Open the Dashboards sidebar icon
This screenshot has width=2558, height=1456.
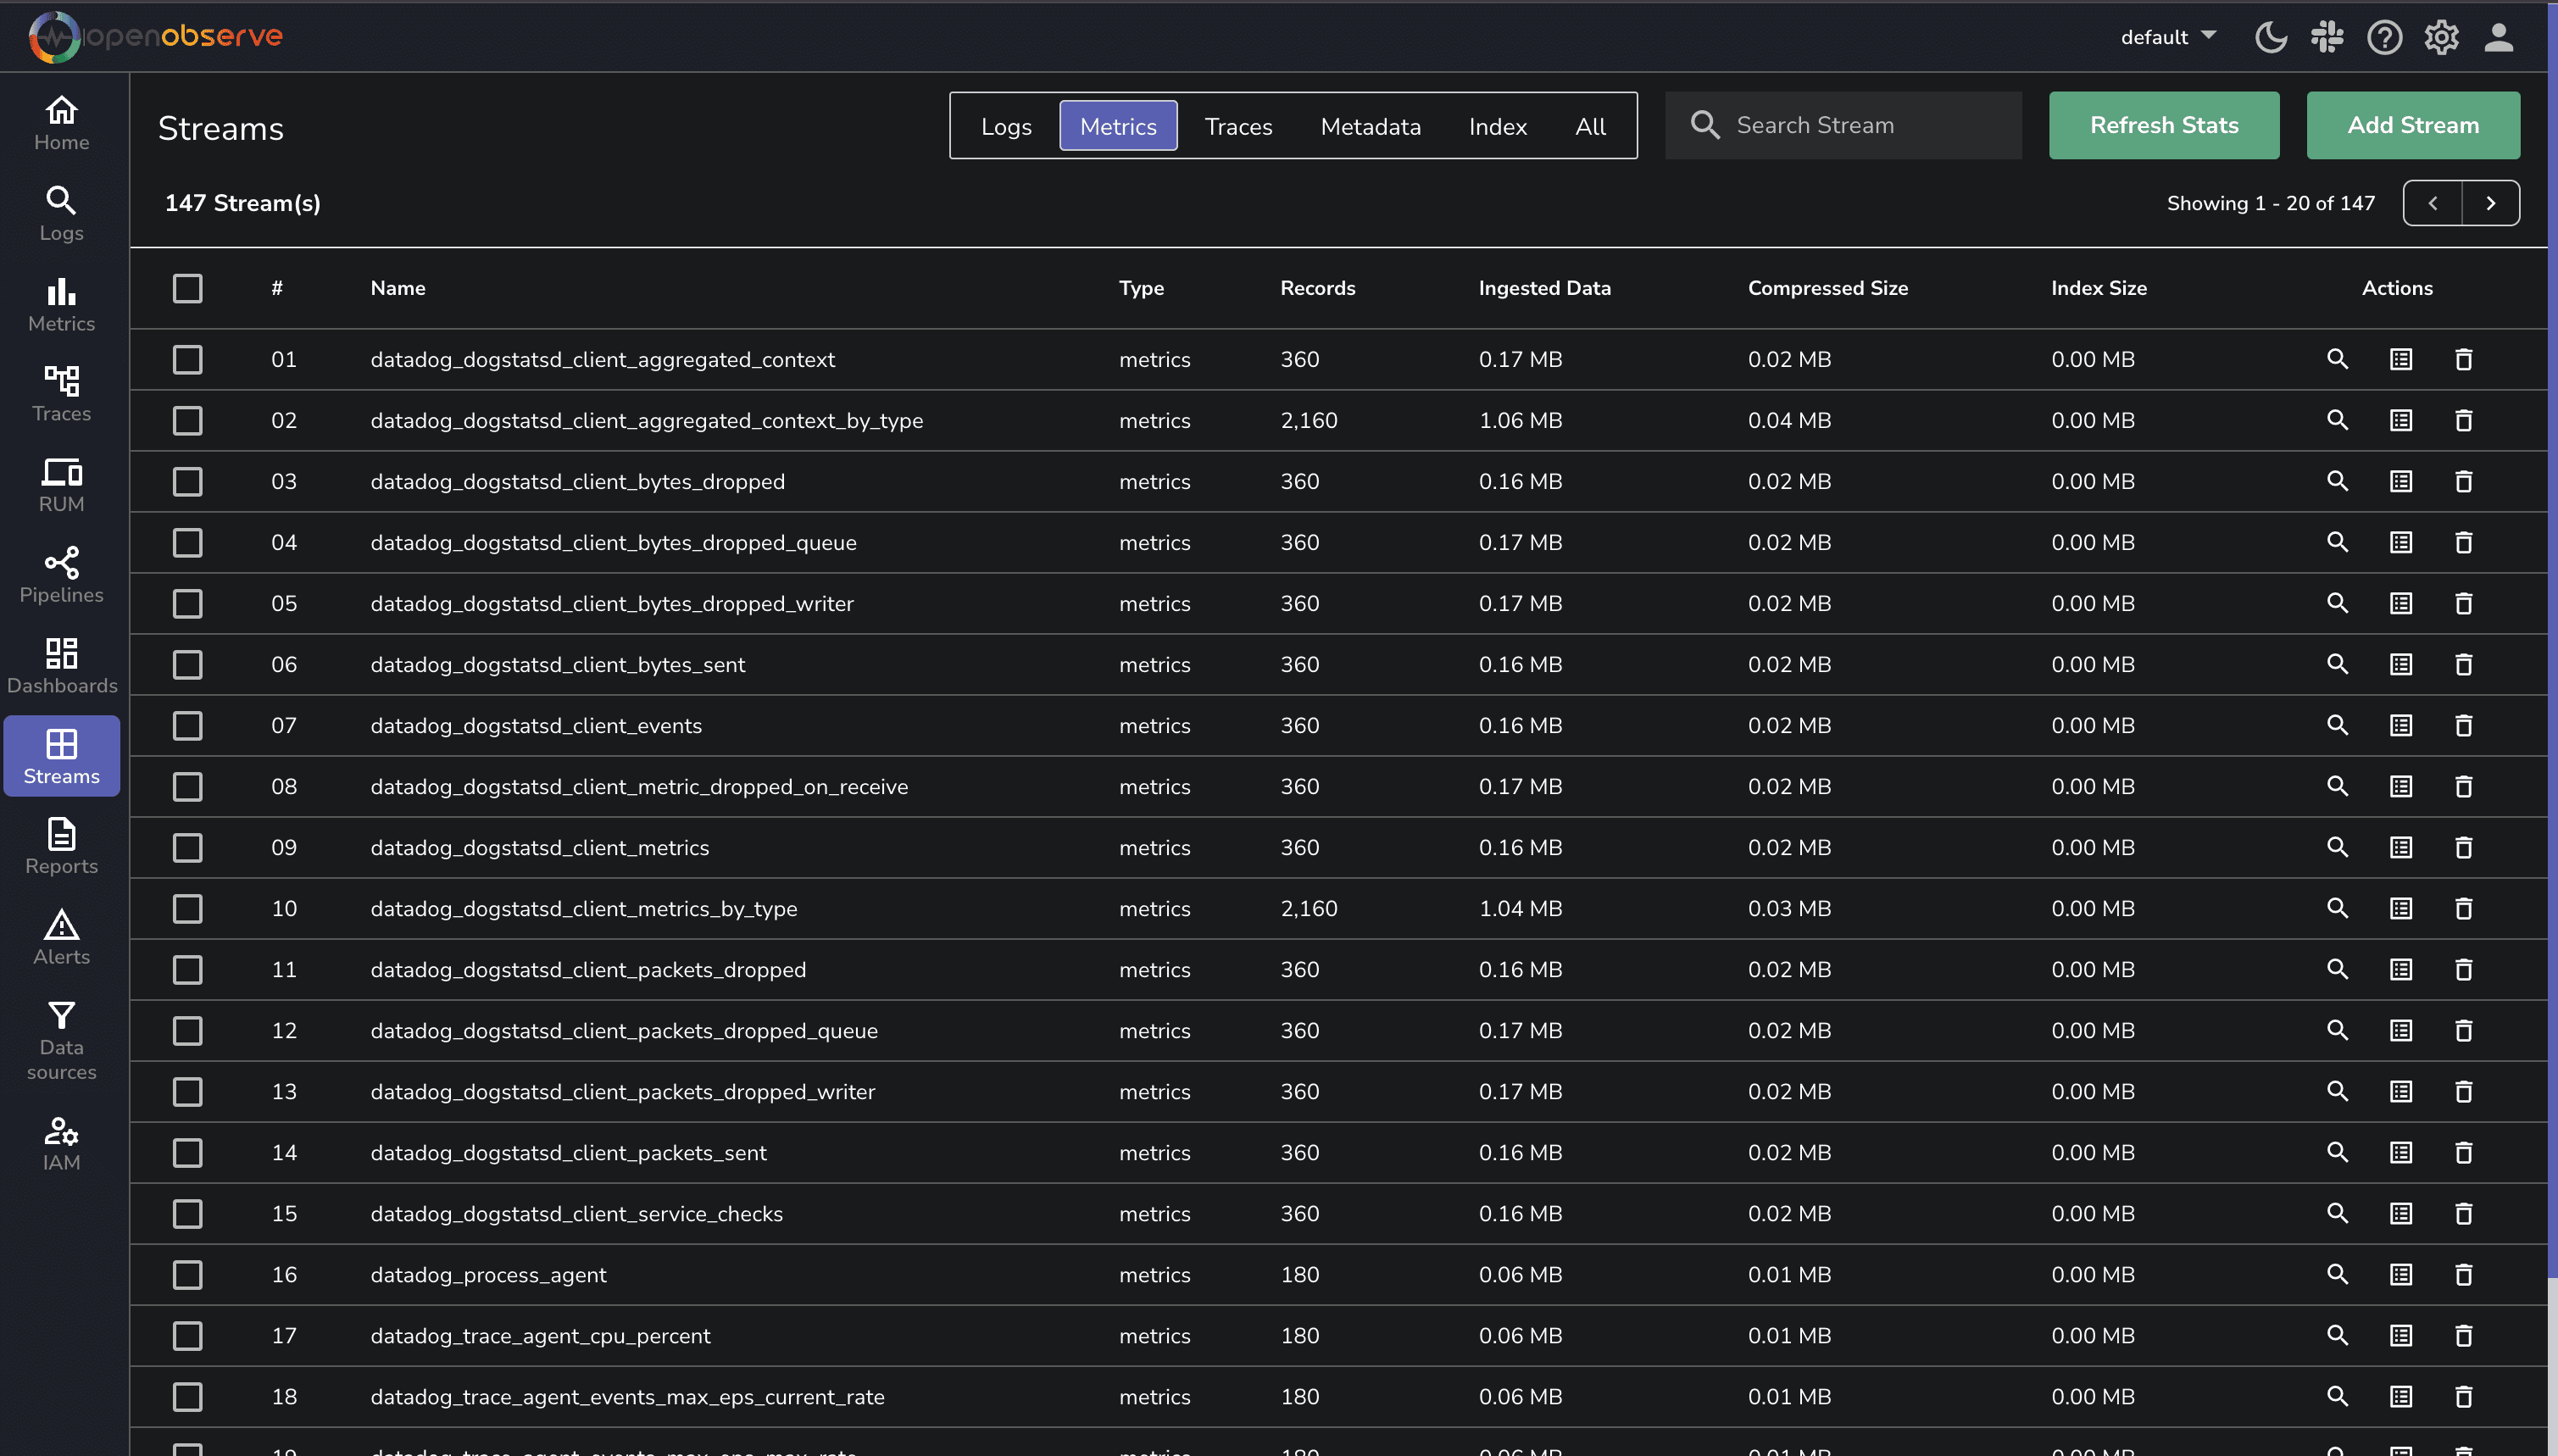click(x=61, y=665)
